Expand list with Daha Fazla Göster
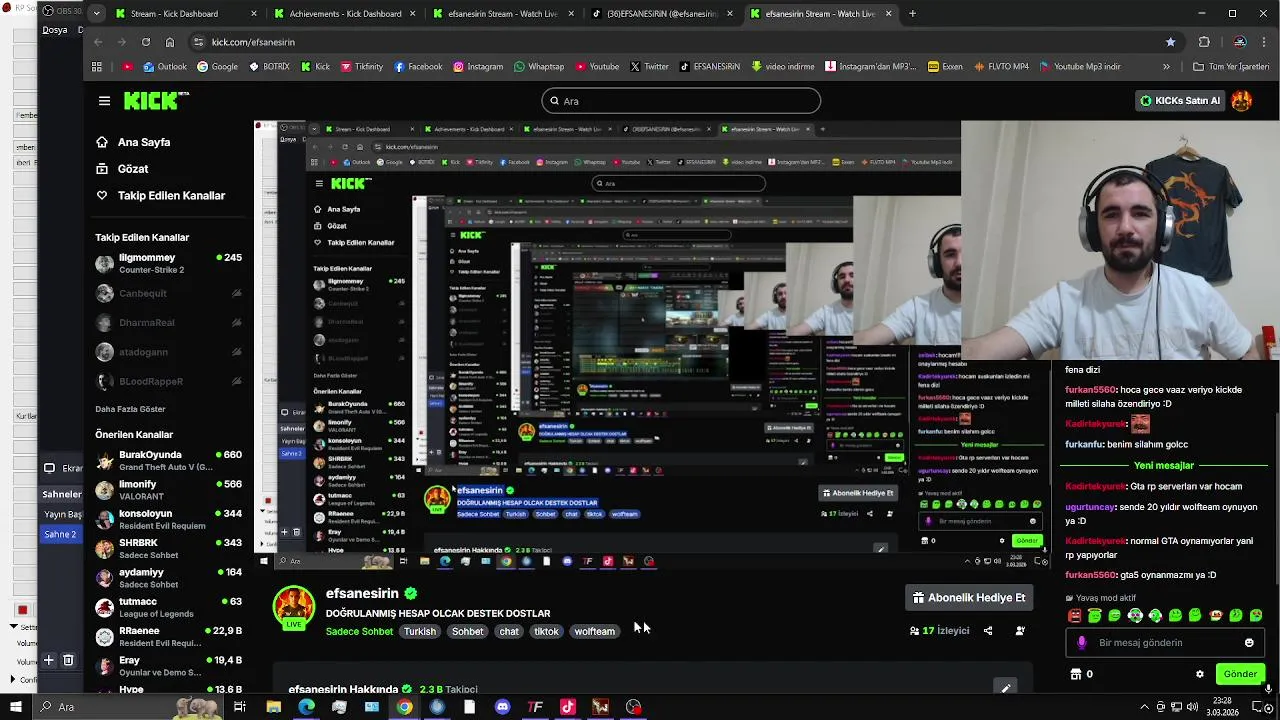This screenshot has width=1280, height=720. coord(130,409)
